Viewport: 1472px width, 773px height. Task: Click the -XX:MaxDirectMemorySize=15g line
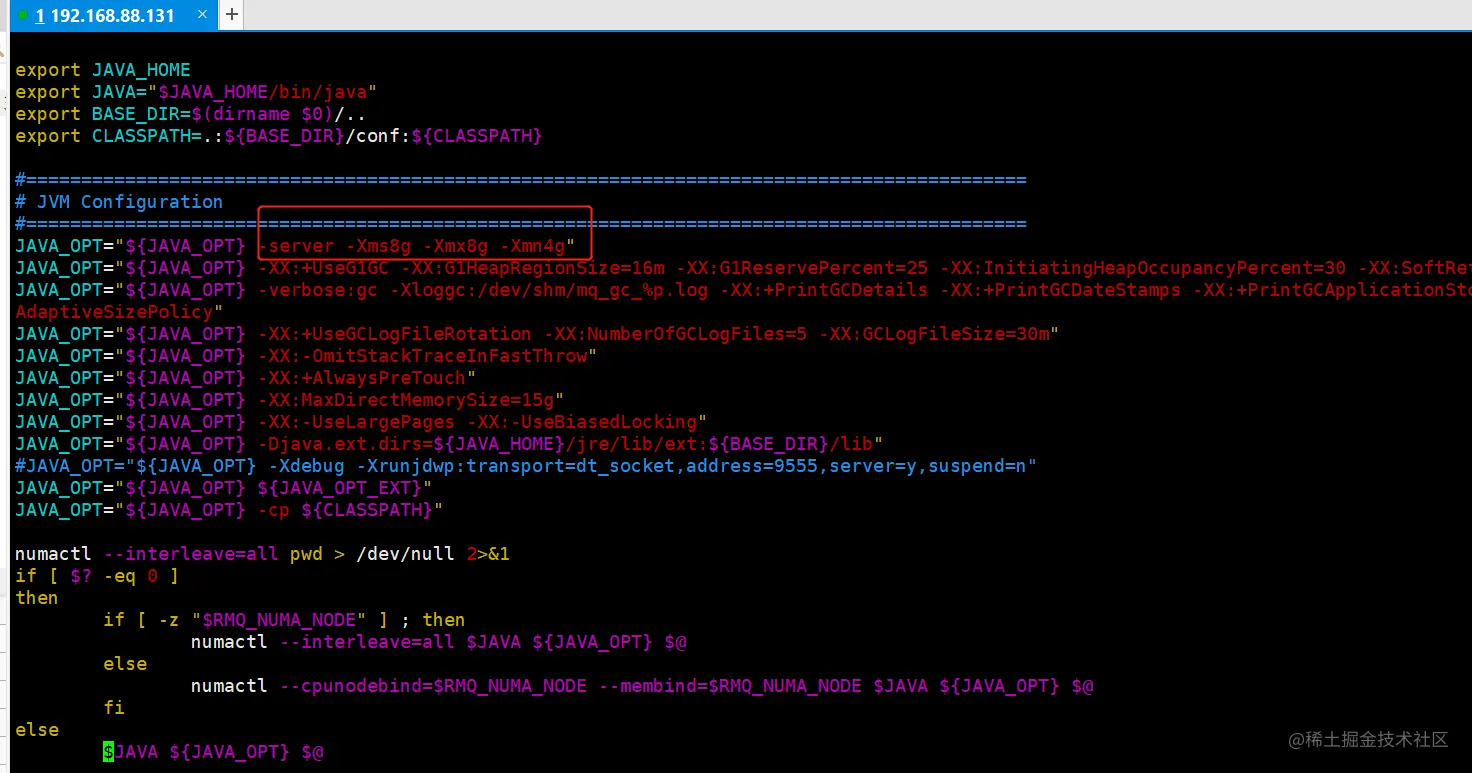pos(290,400)
